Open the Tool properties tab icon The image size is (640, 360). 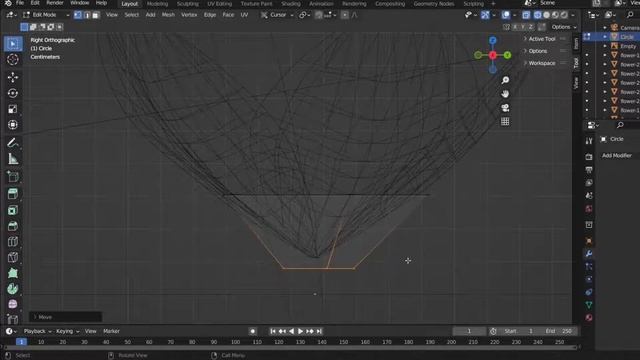[589, 141]
